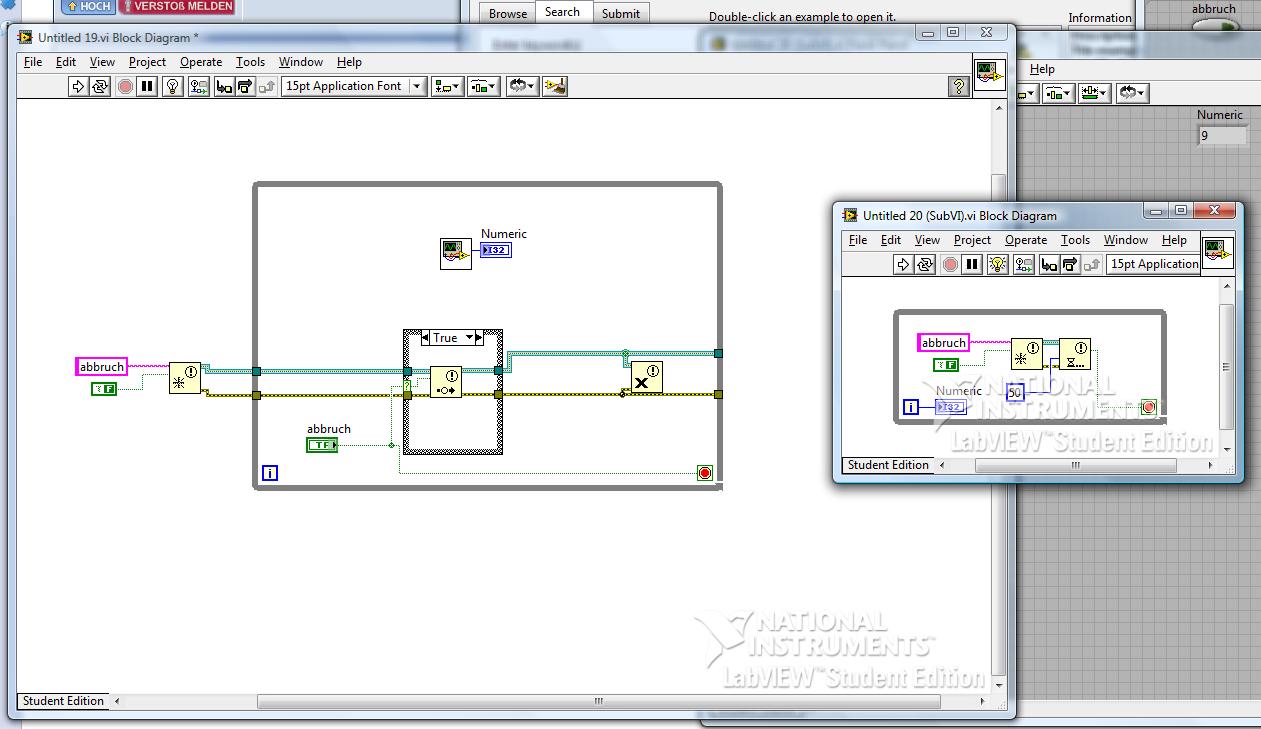
Task: Select Send Notification node inside case structure
Action: (x=446, y=382)
